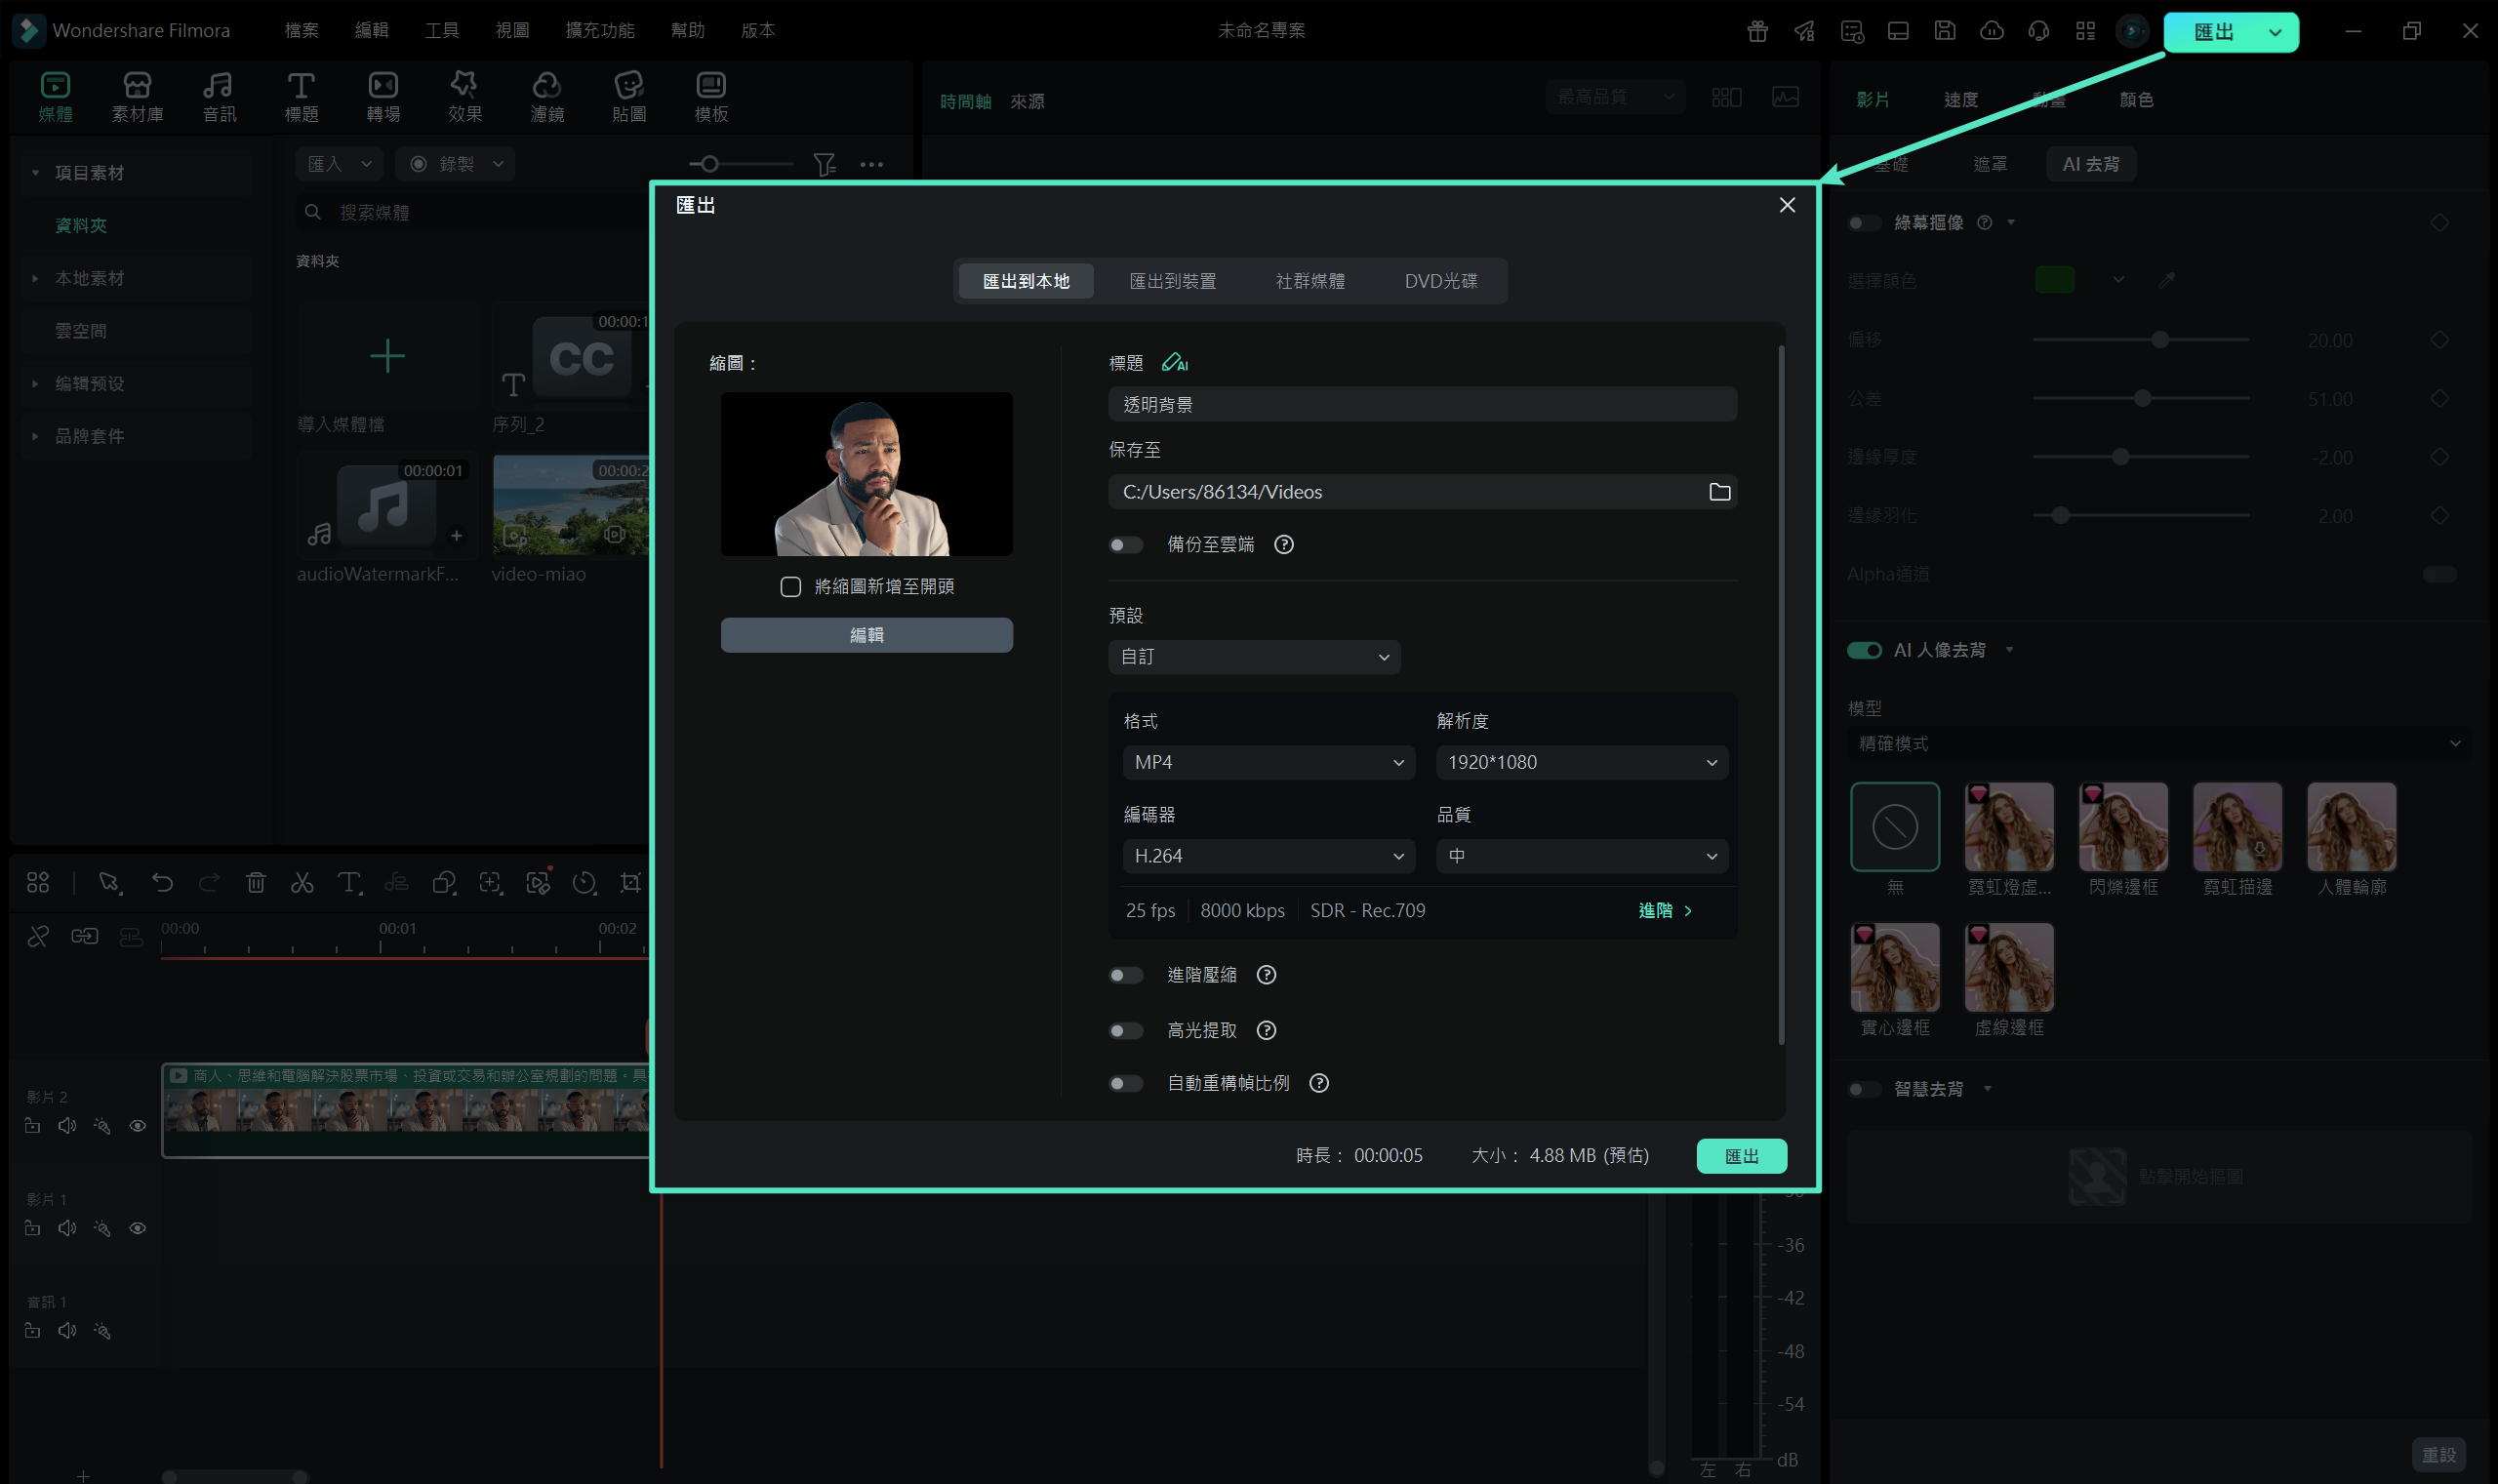
Task: Click the help icon beside 備份至雲端
Action: coord(1284,544)
